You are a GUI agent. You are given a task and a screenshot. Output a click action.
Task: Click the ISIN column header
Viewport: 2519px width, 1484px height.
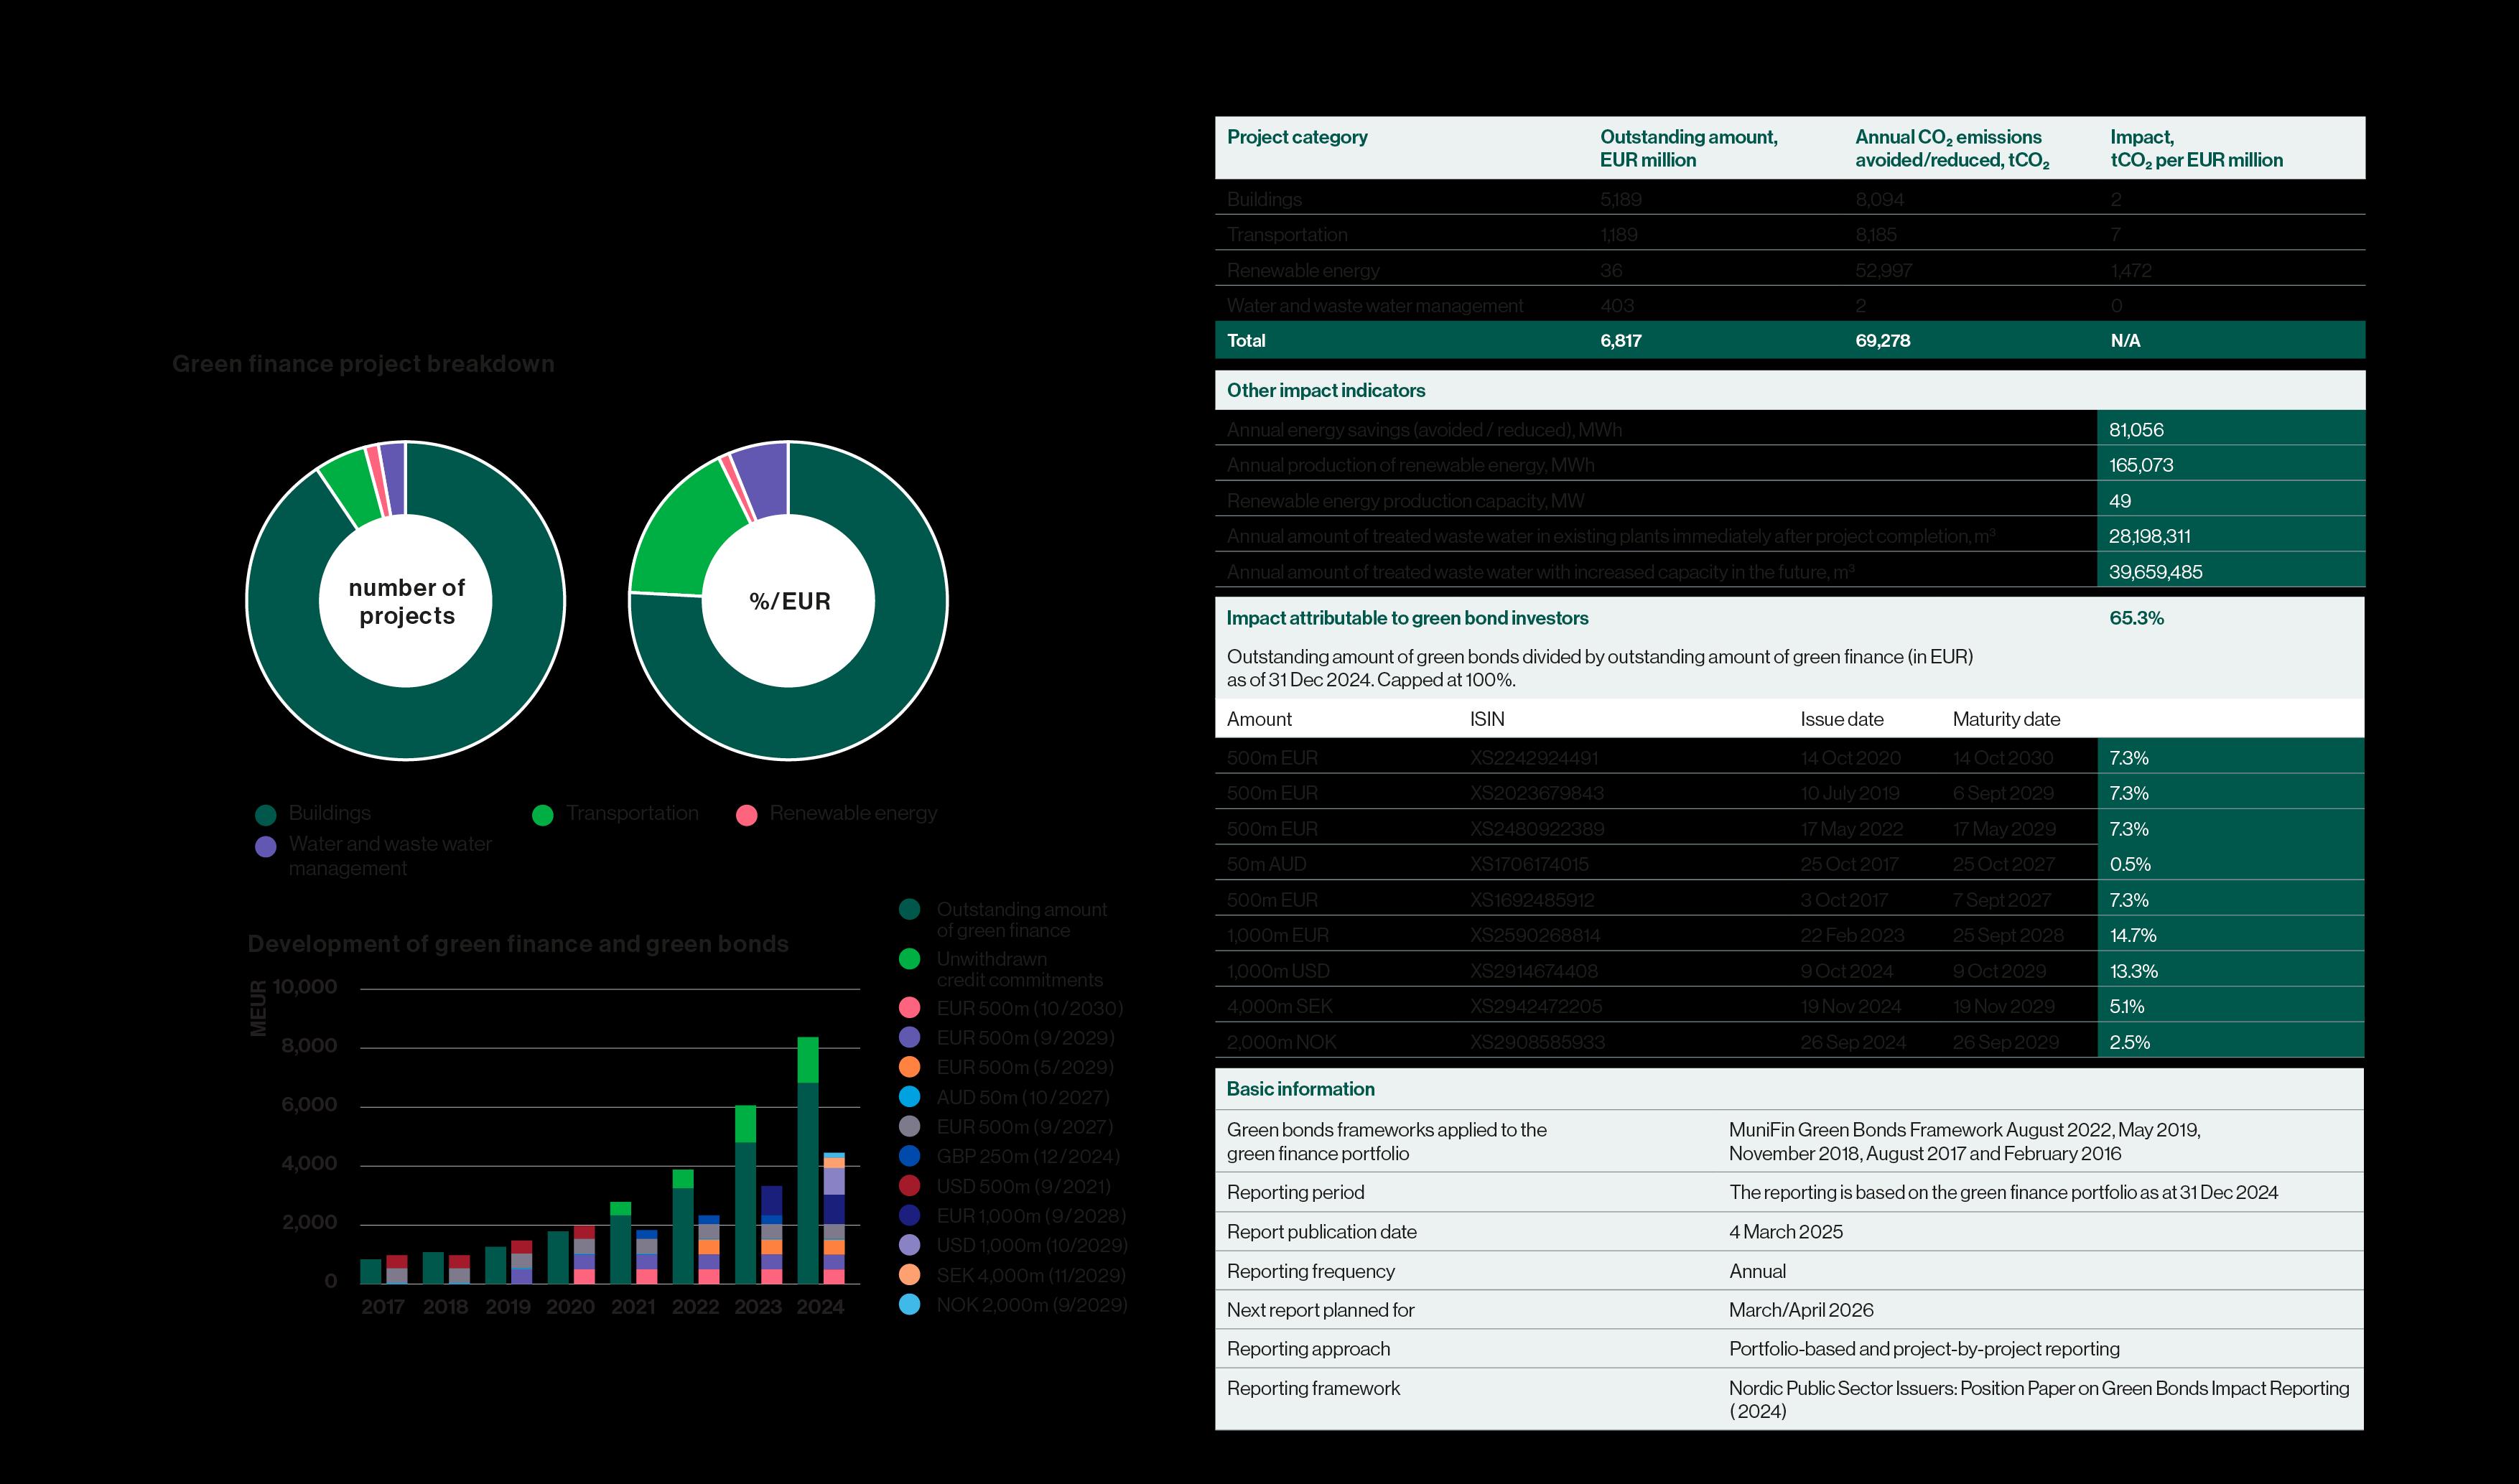tap(1486, 719)
